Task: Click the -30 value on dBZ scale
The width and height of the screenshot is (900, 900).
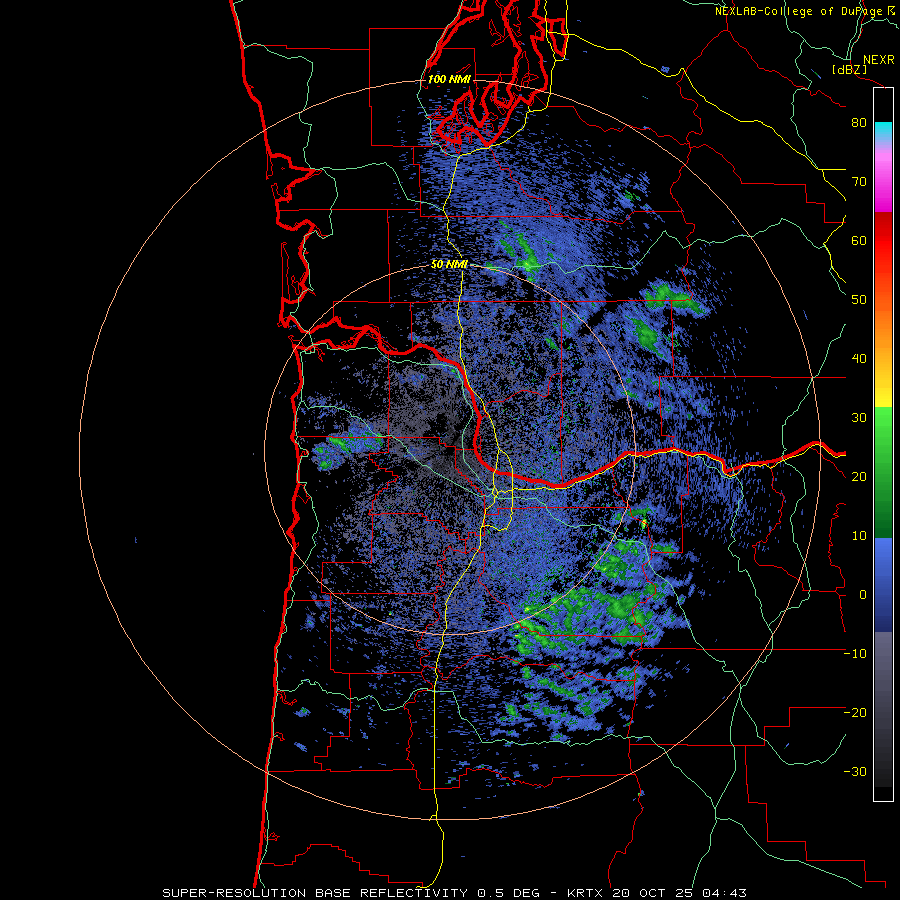Action: (x=855, y=771)
